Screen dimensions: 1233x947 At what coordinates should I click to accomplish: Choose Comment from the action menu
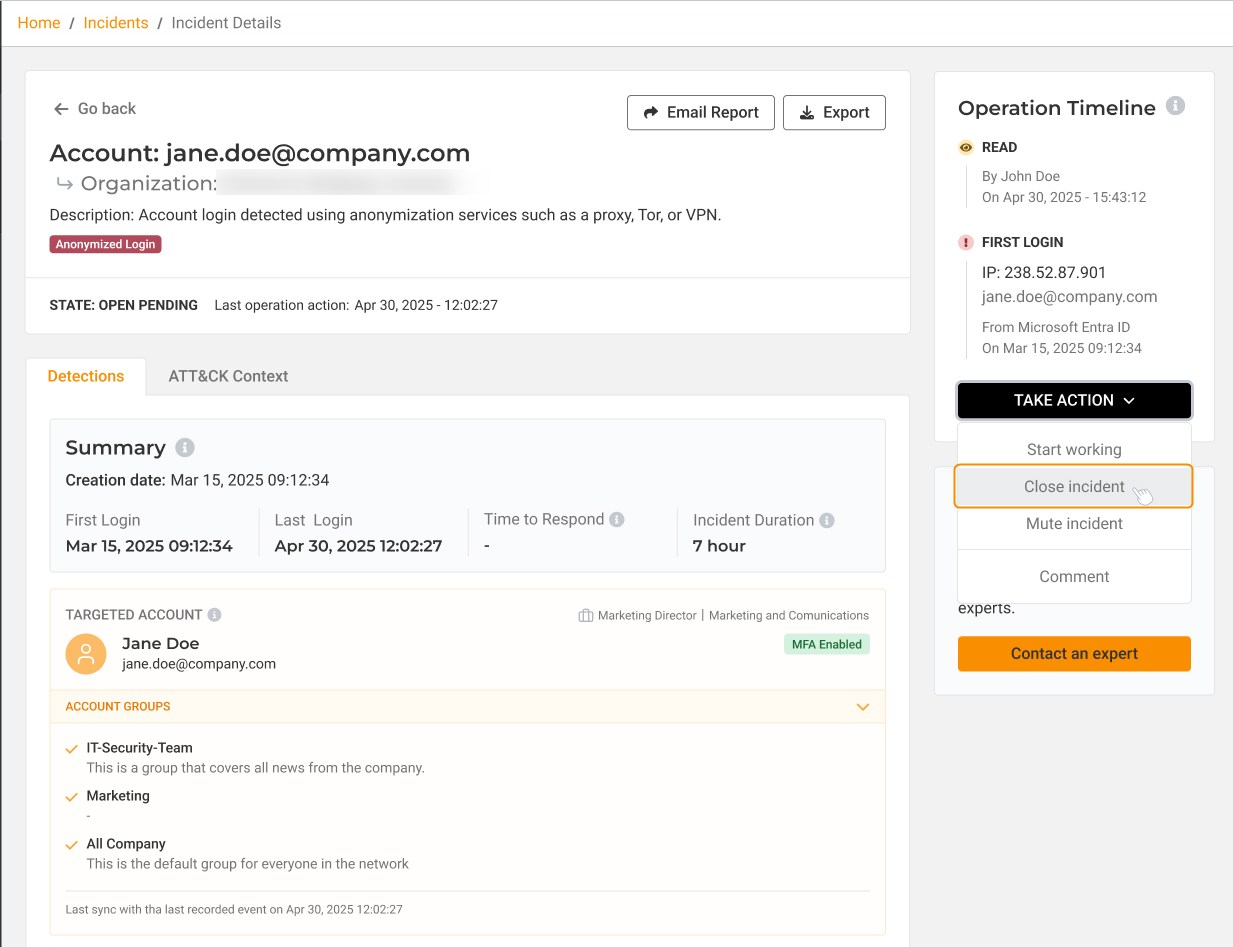(x=1074, y=577)
